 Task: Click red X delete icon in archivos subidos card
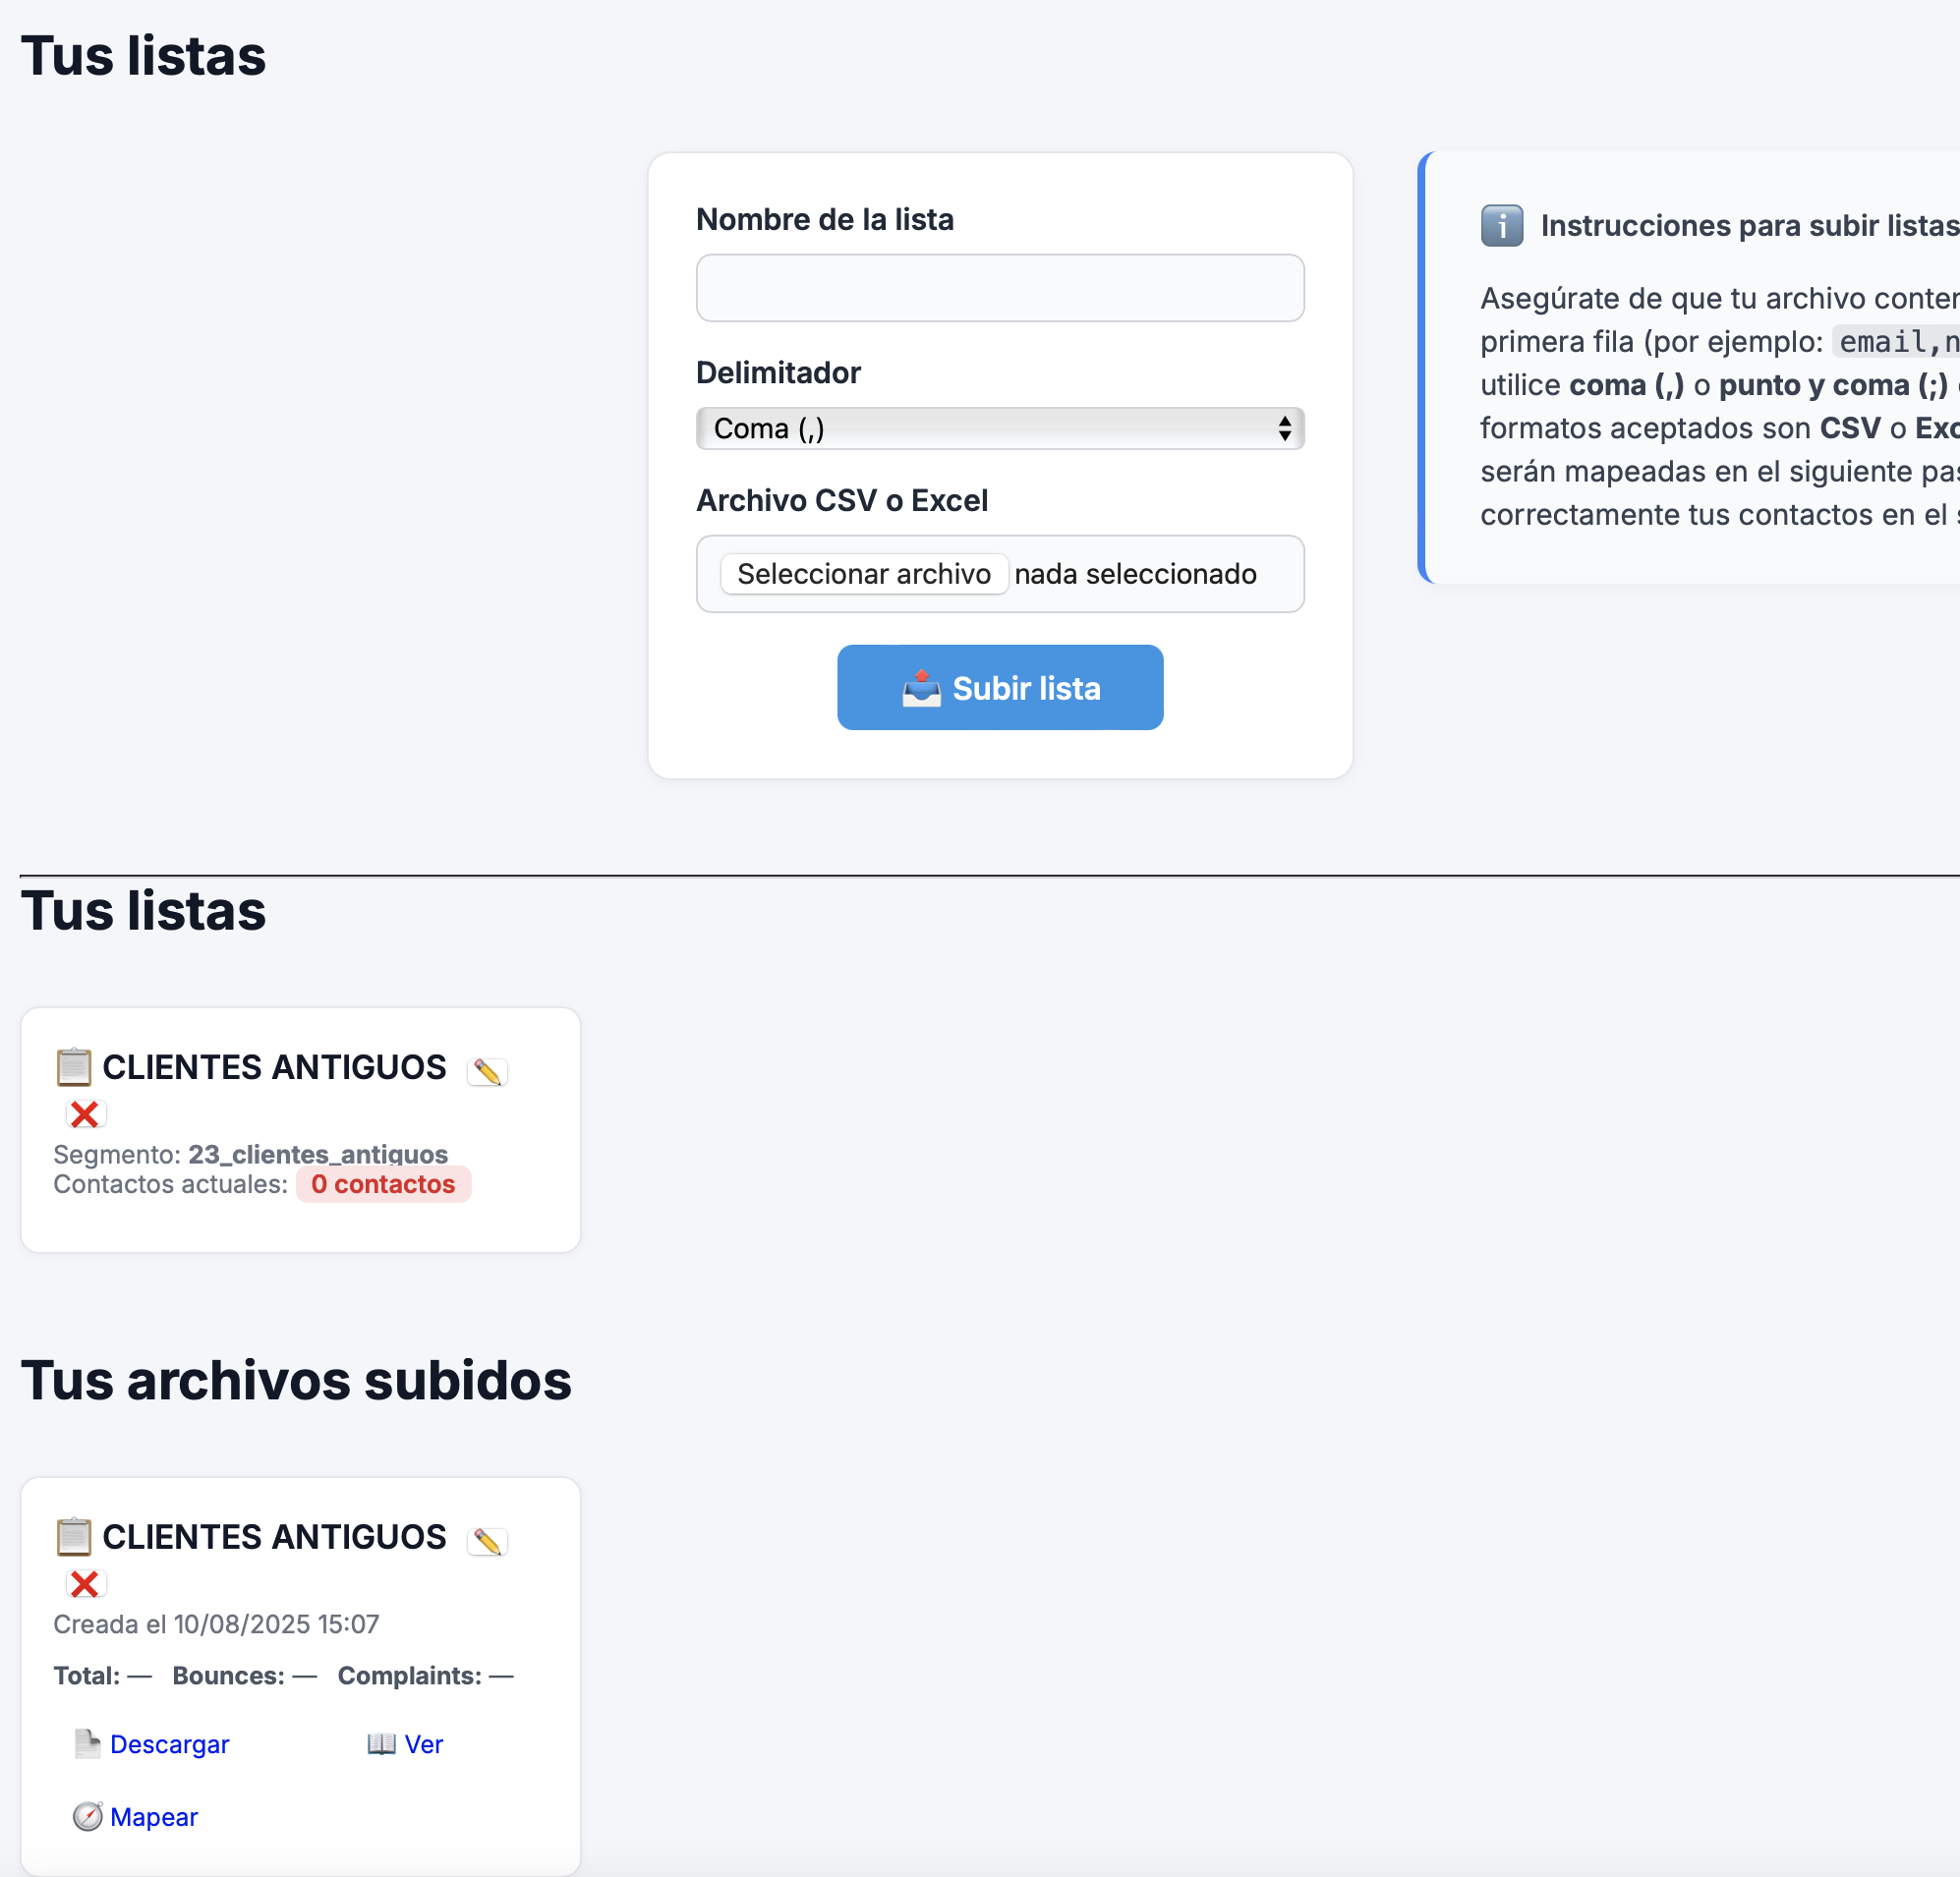coord(85,1583)
